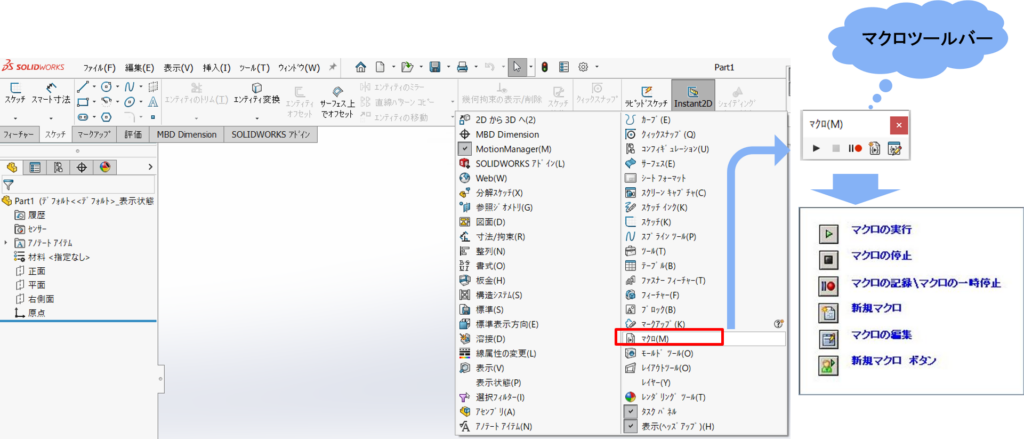Screen dimensions: 1024x439
Task: Save the part with the floppy disk icon
Action: [x=435, y=67]
